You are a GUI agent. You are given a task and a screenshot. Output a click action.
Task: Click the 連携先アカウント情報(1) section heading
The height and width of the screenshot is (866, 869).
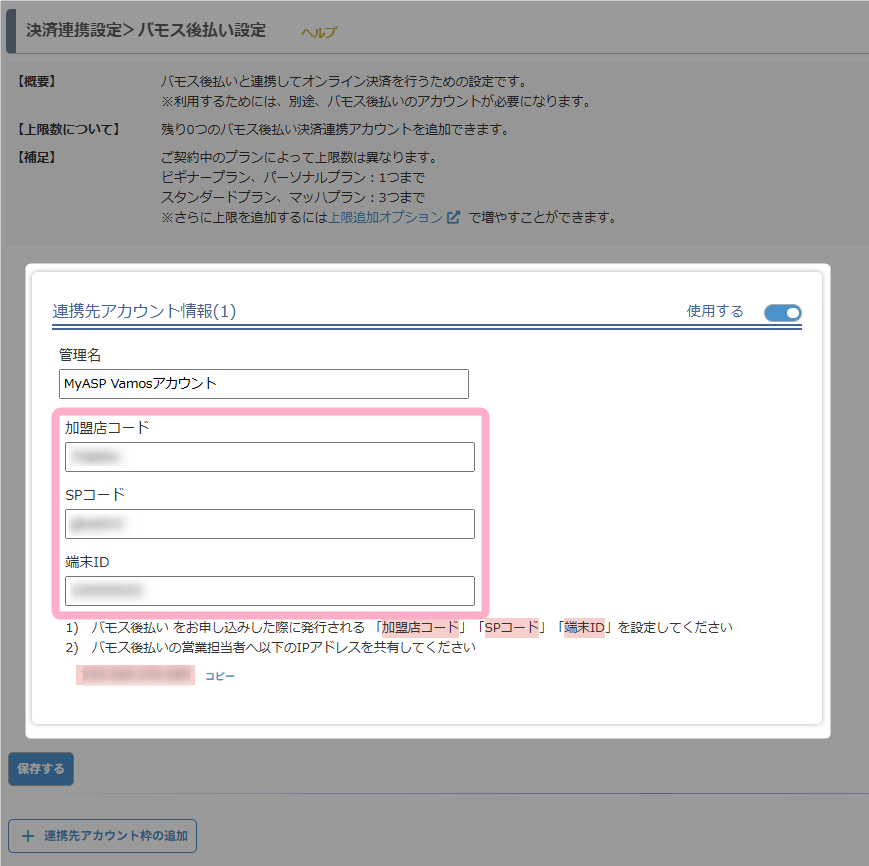(x=144, y=311)
